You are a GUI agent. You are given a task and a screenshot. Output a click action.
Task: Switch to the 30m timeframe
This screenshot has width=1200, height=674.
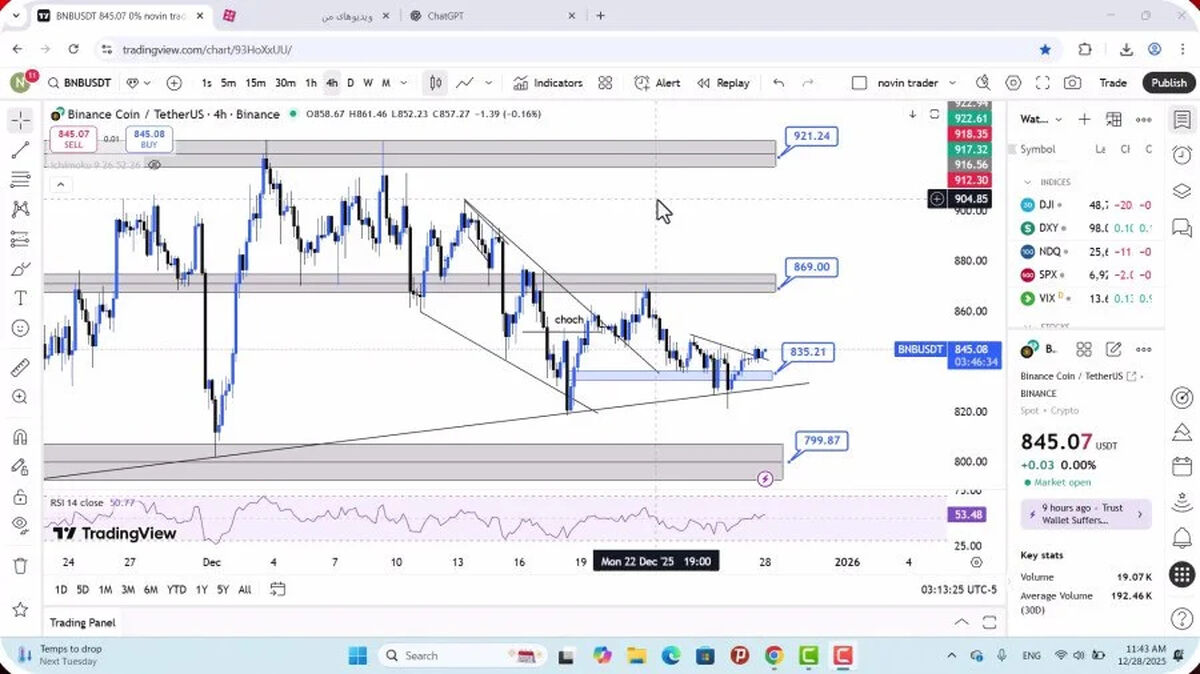point(285,83)
